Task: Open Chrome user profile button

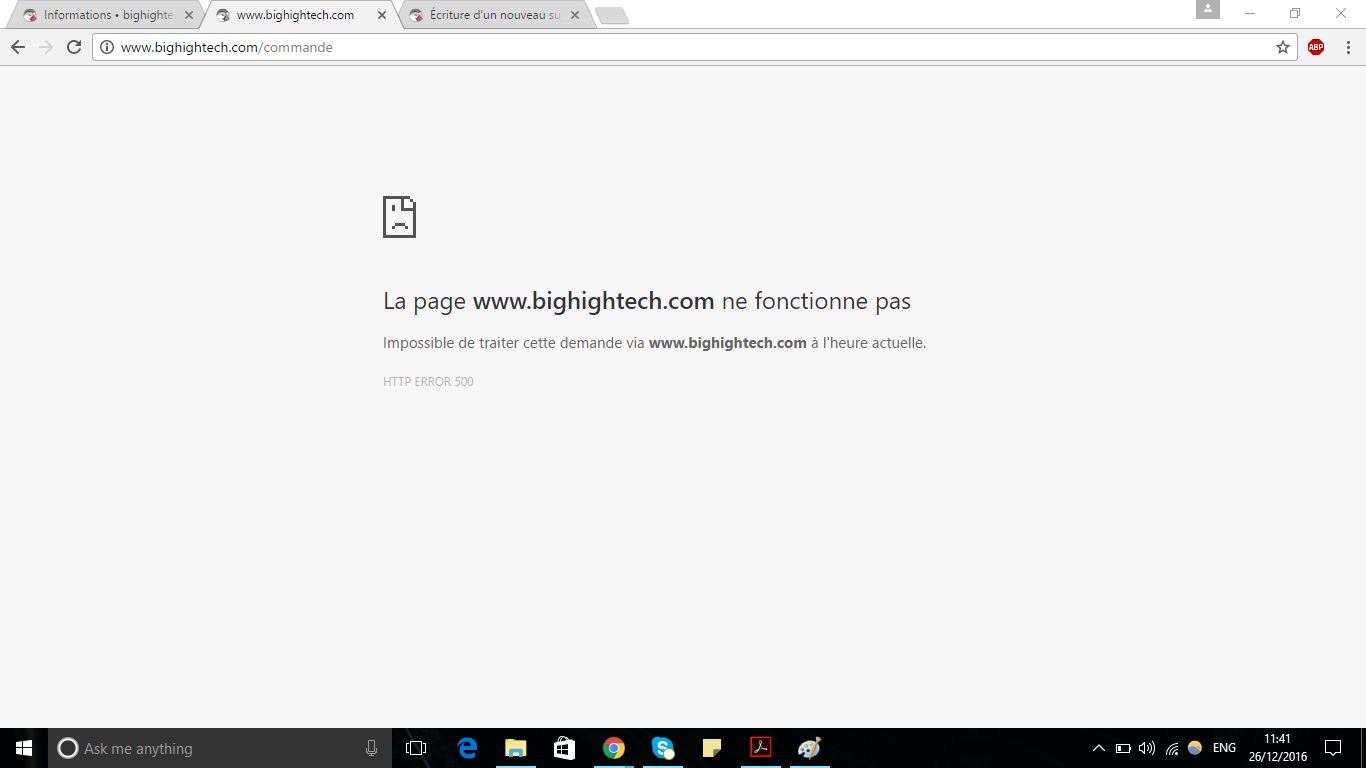Action: coord(1208,9)
